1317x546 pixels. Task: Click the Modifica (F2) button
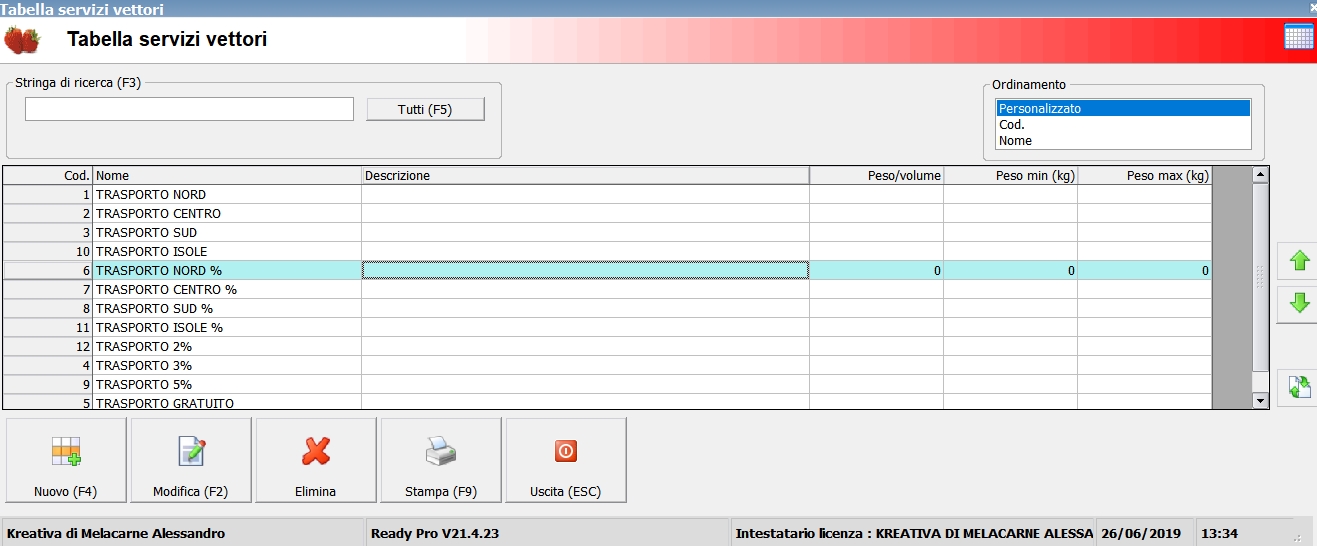click(x=191, y=460)
